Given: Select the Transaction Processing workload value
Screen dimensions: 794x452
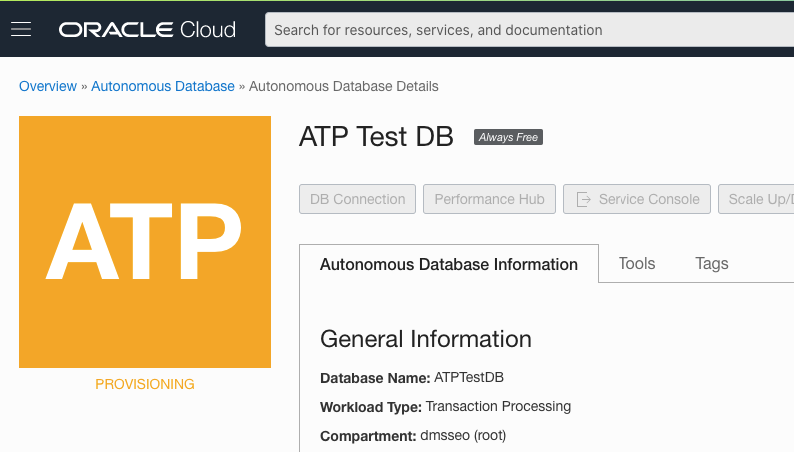Looking at the screenshot, I should click(498, 406).
